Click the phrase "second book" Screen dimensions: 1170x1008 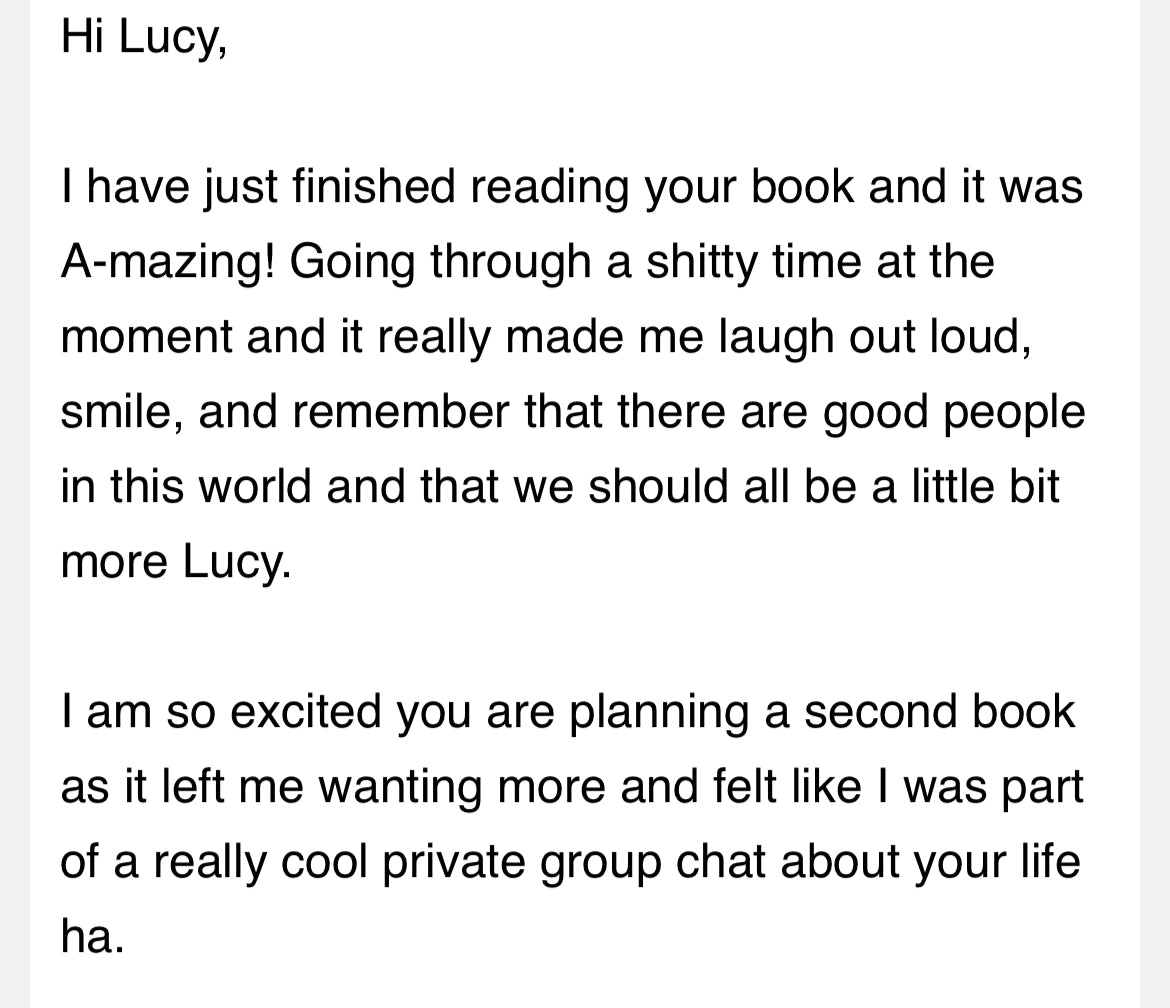[938, 711]
